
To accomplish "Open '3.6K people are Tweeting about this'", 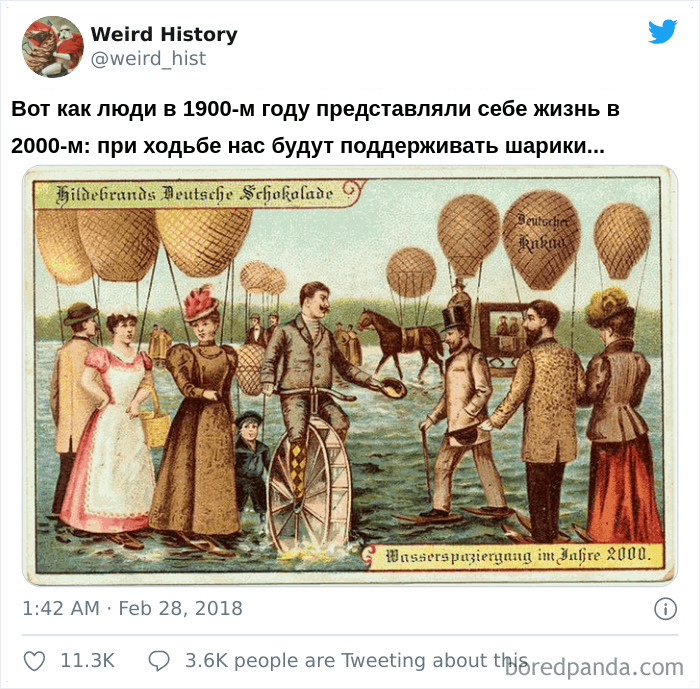I will pos(356,660).
